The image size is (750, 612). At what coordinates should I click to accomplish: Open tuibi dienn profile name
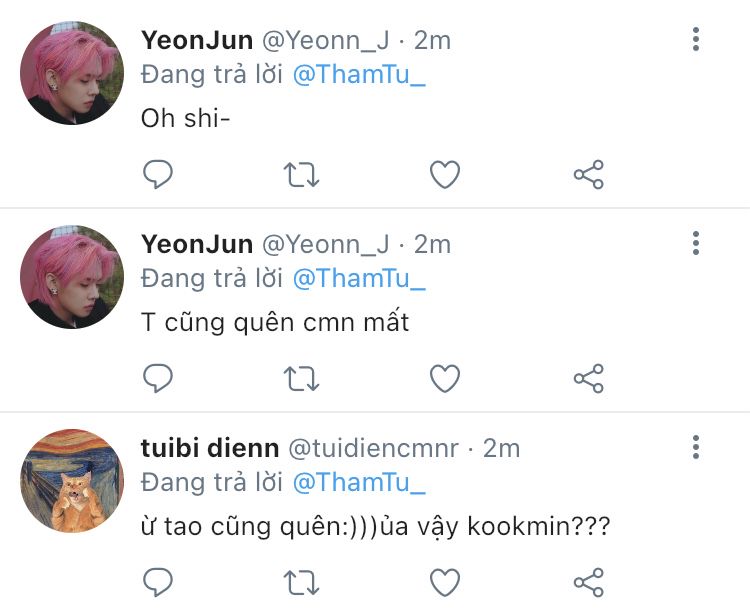tap(210, 448)
